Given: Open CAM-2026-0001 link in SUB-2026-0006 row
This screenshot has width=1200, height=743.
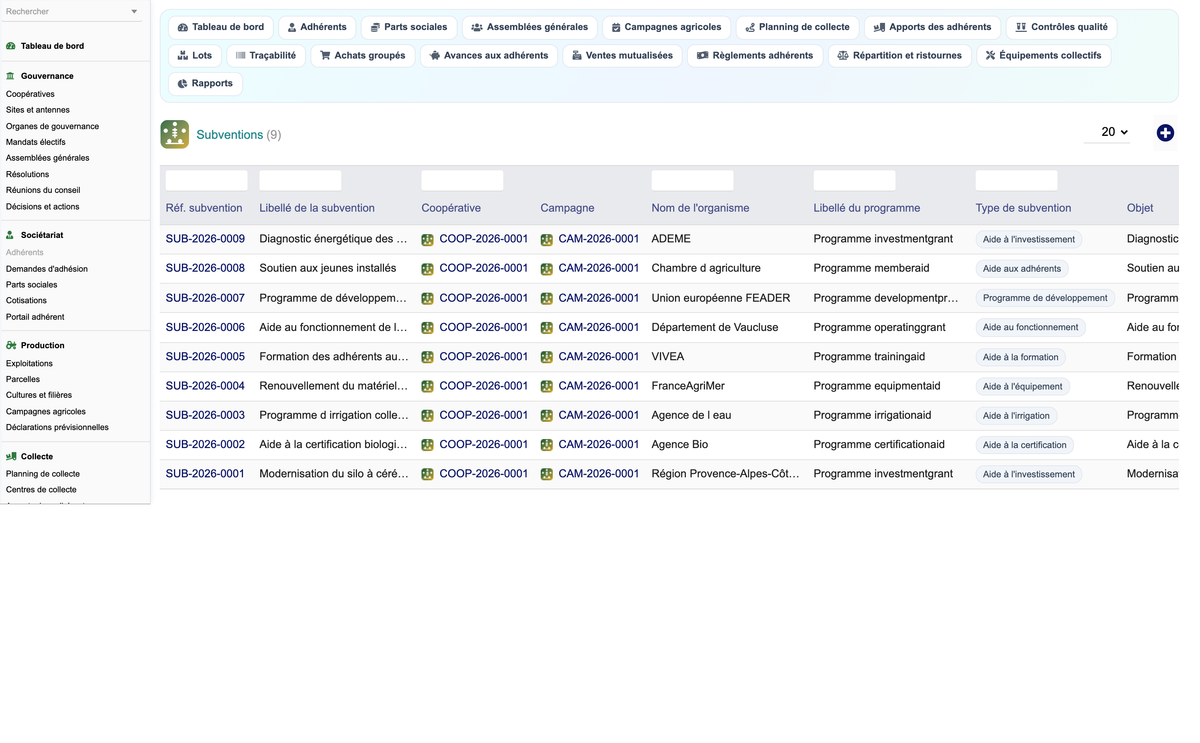Looking at the screenshot, I should [x=599, y=327].
